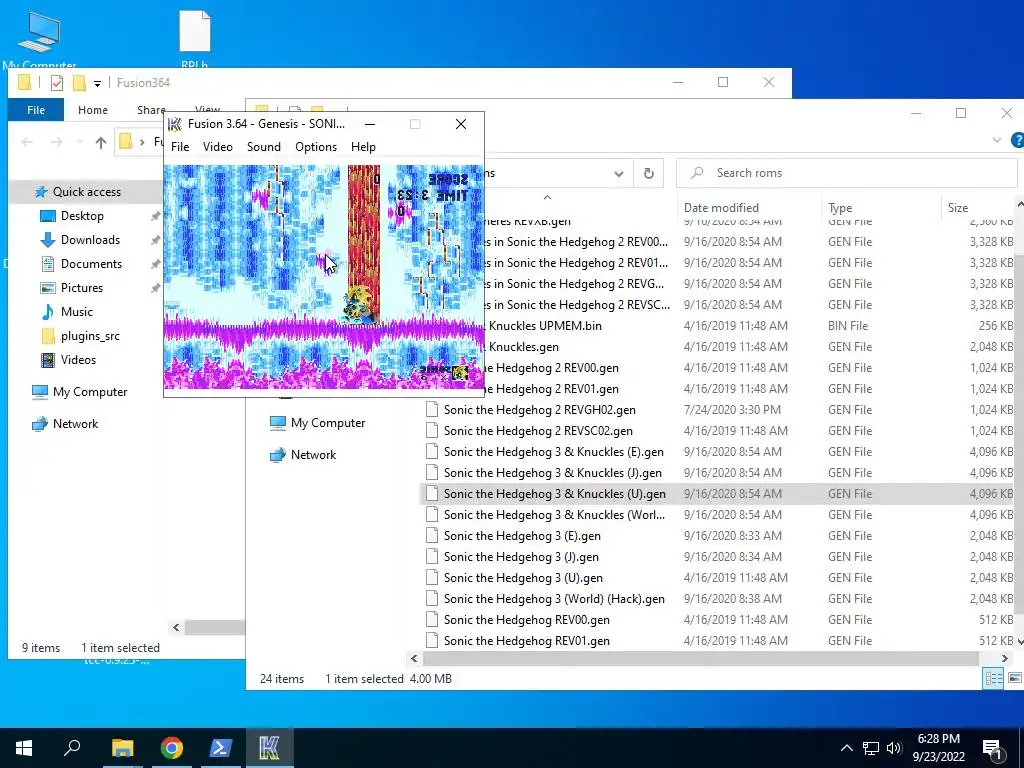This screenshot has height=768, width=1024.
Task: Click right arrow of roms horizontal scrollbar
Action: [x=1004, y=658]
